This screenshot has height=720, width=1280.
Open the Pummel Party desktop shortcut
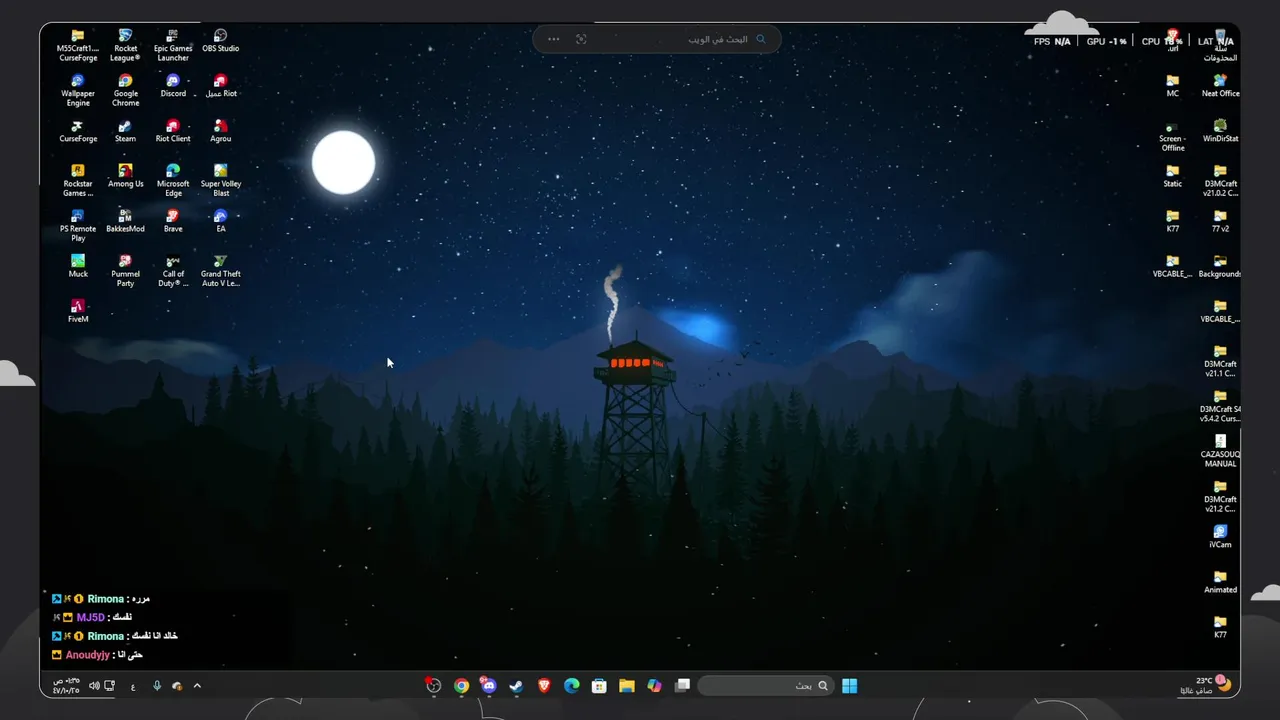(125, 270)
